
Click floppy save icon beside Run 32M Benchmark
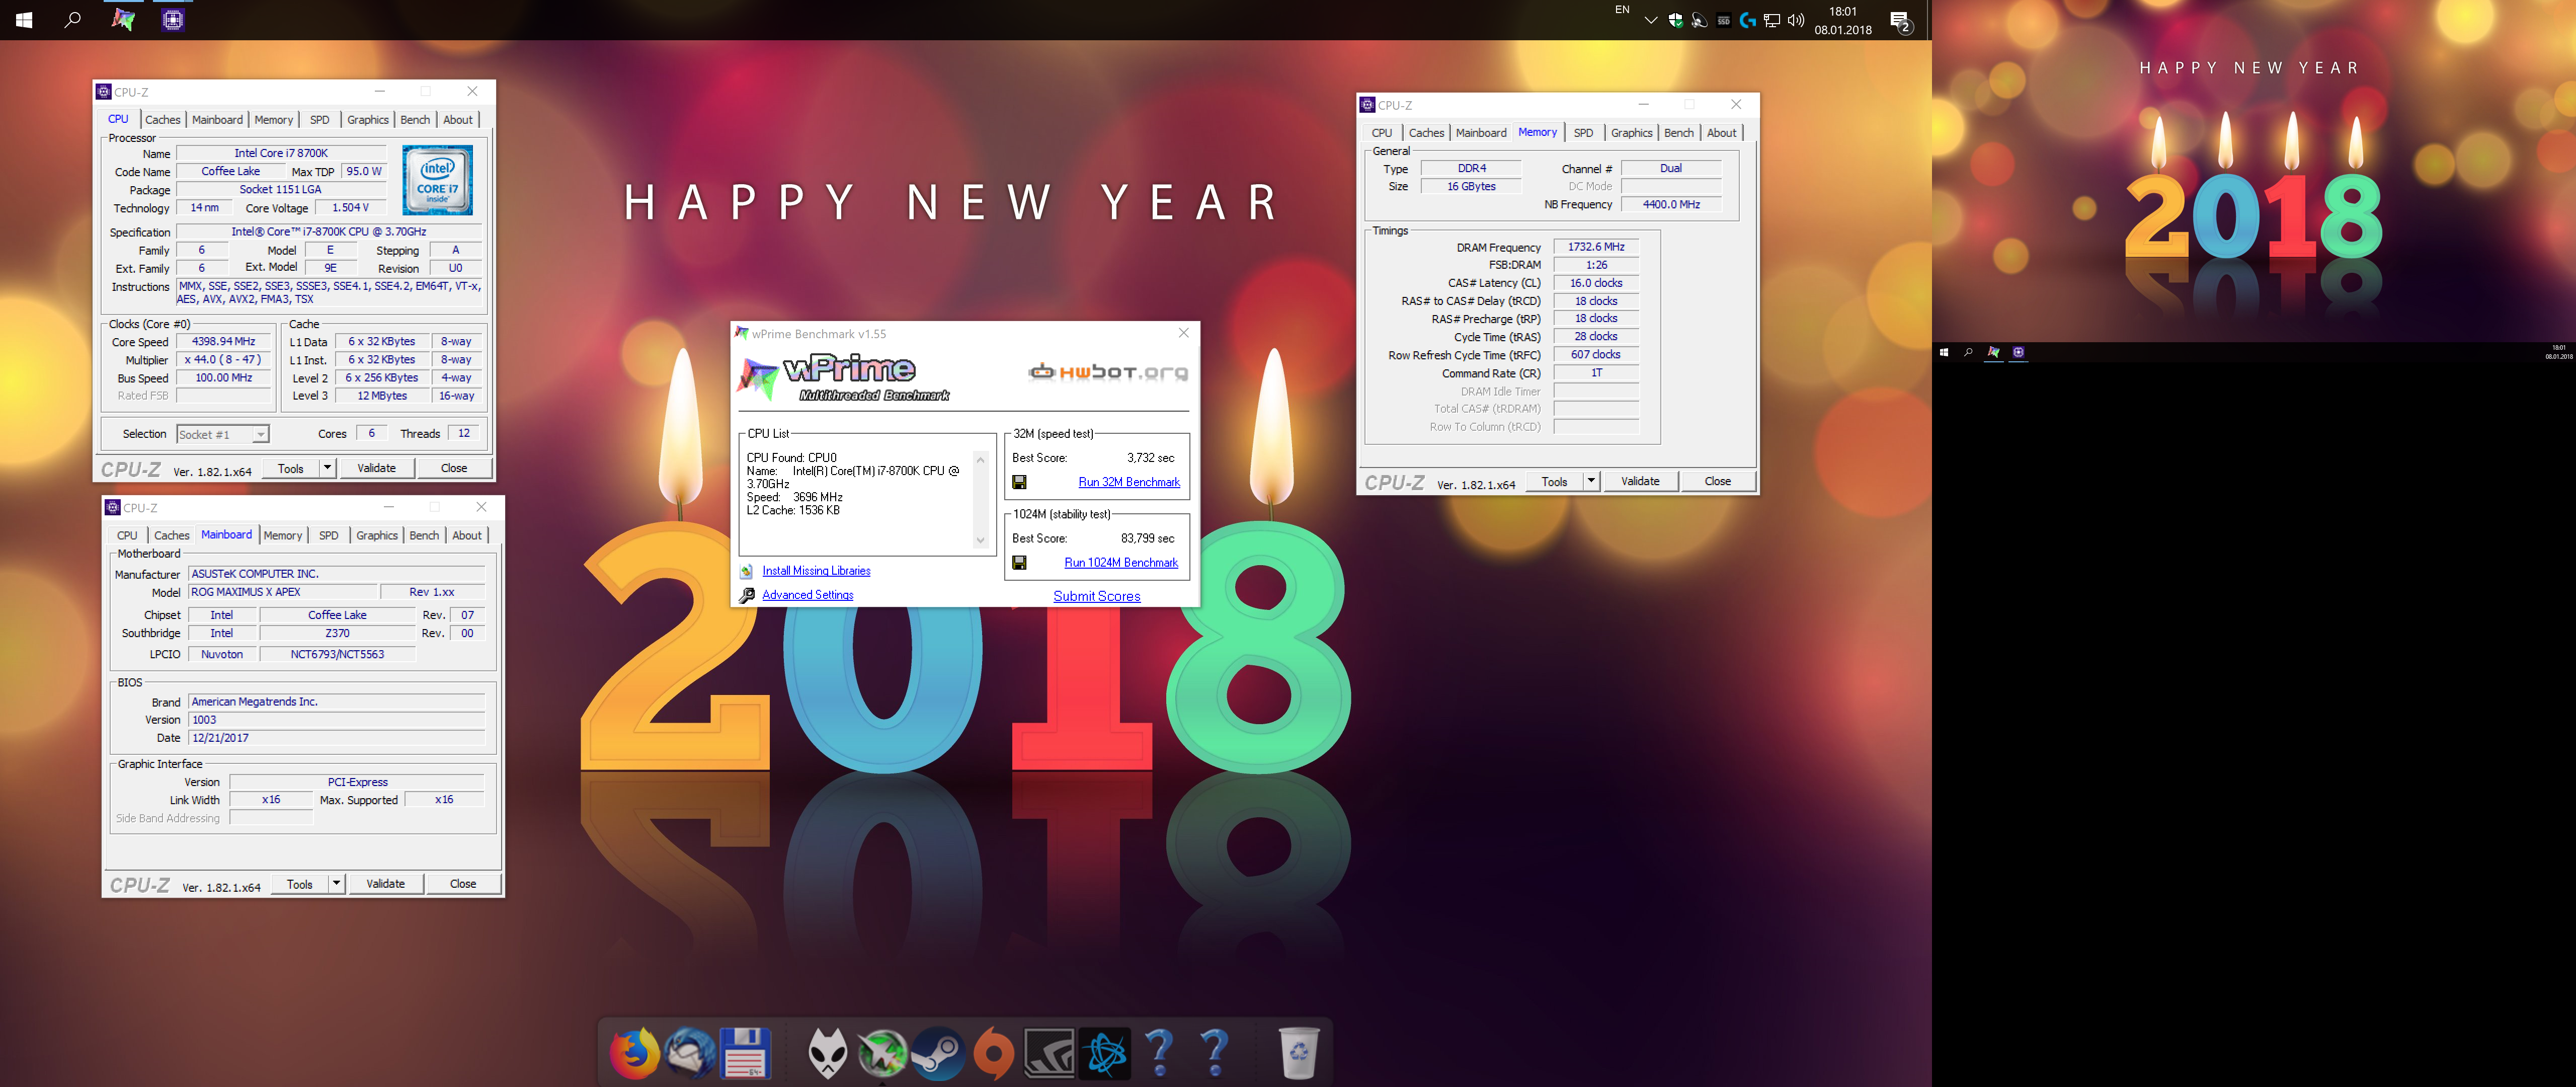pyautogui.click(x=1019, y=482)
